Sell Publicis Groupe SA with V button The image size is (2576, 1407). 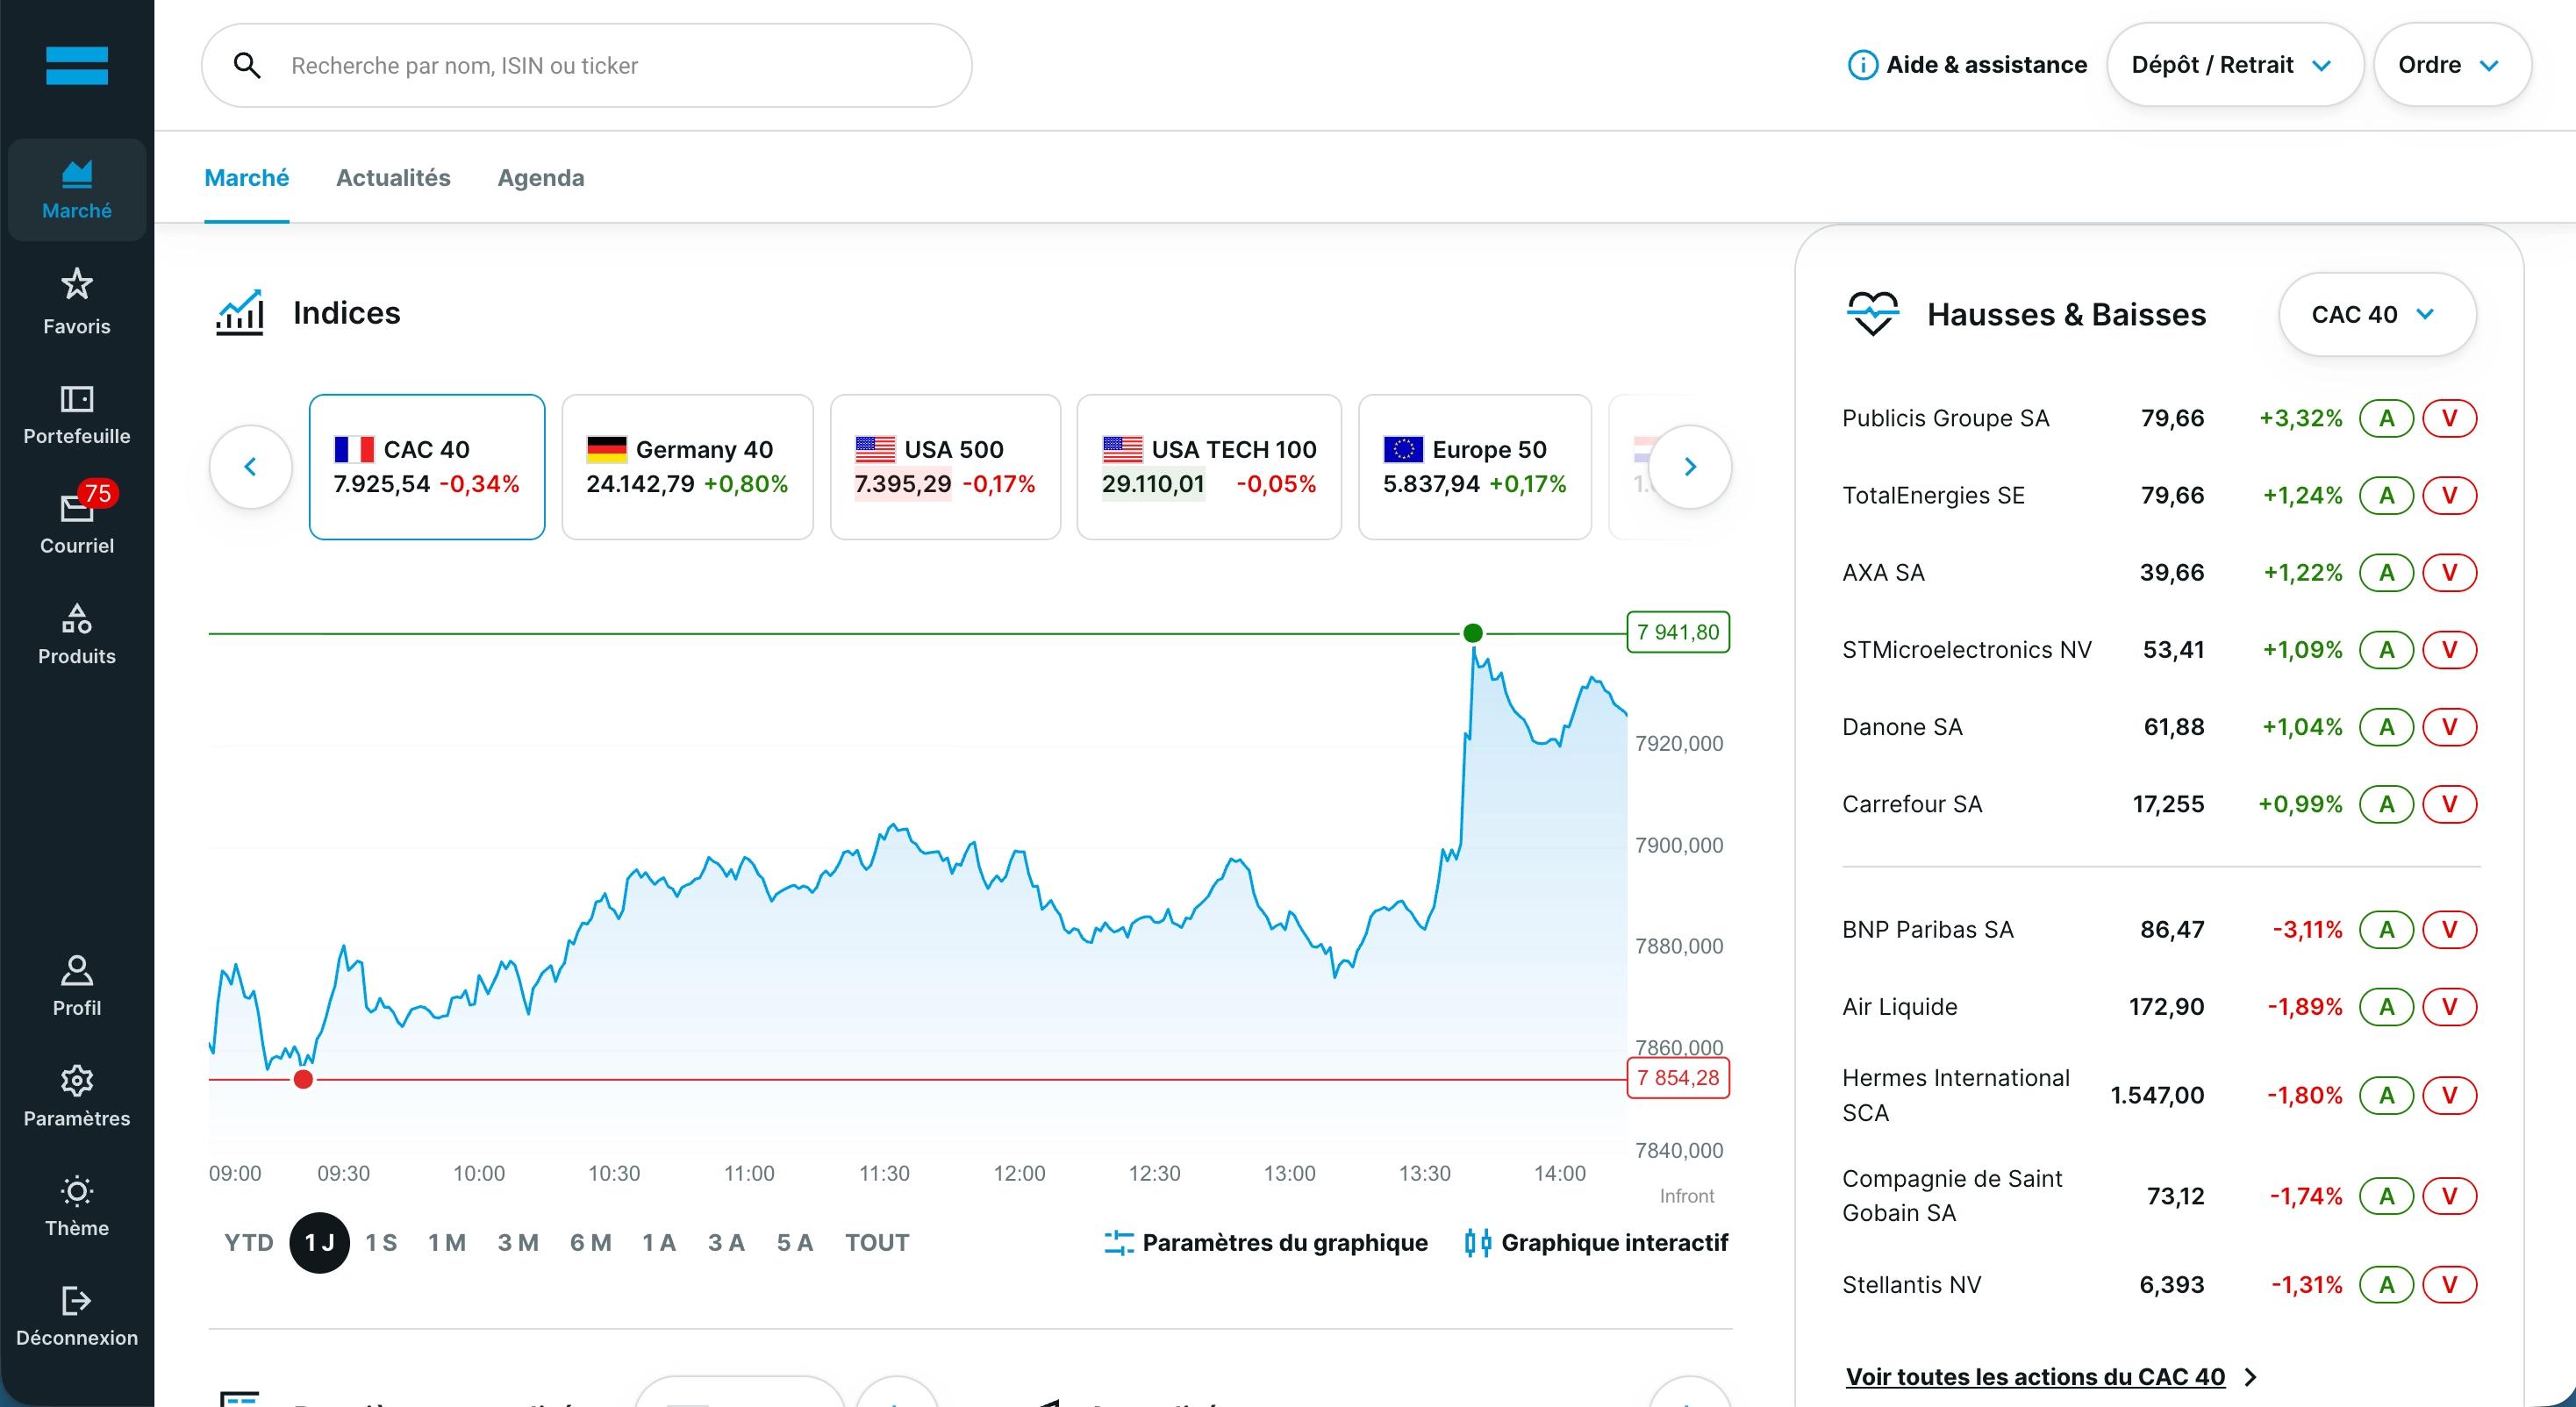(2449, 418)
